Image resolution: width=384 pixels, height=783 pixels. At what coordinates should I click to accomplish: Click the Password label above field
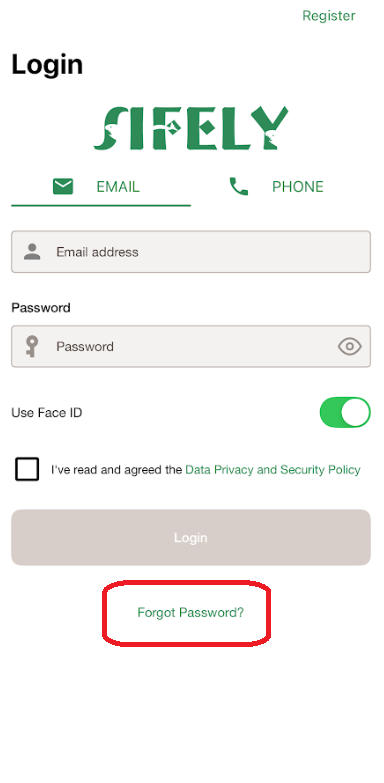point(40,308)
